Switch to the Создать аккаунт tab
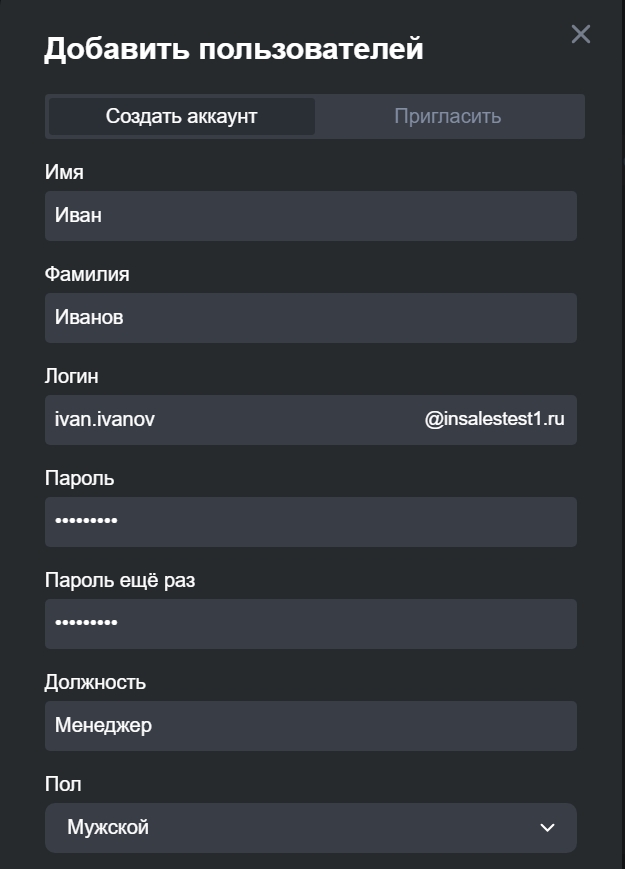Screen dimensions: 625x869 (182, 116)
